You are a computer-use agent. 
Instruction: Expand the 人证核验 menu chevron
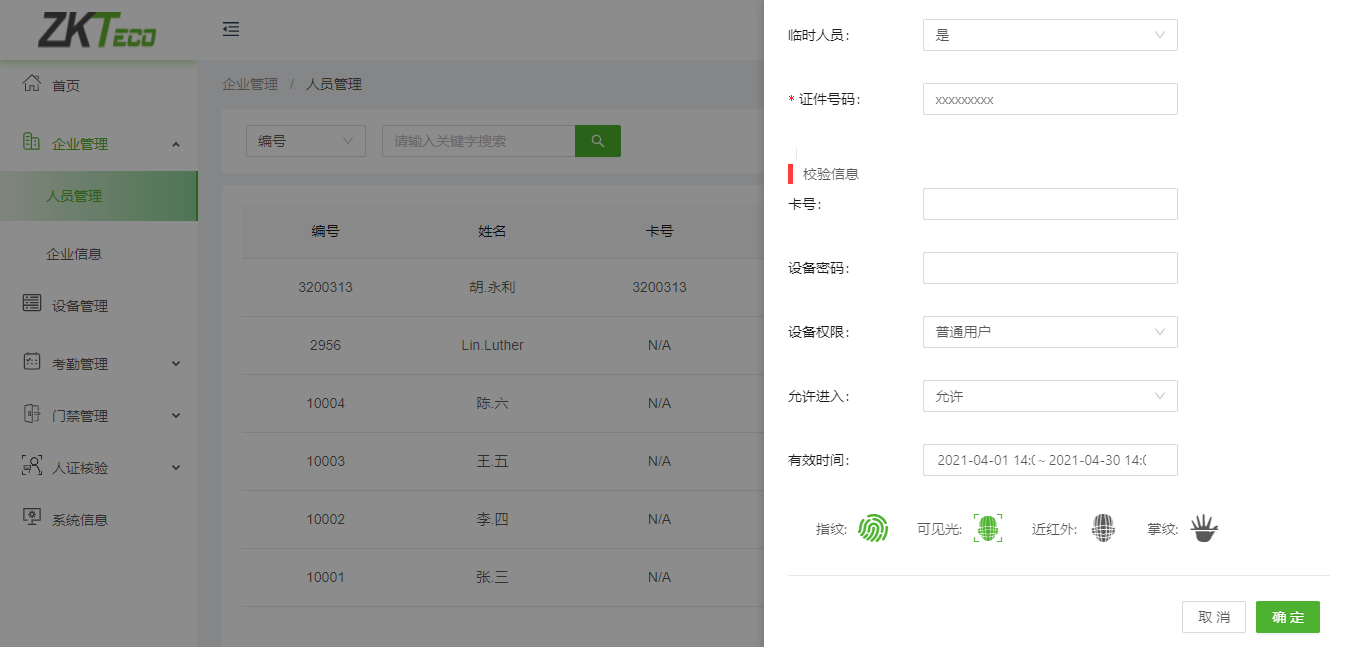(x=176, y=468)
